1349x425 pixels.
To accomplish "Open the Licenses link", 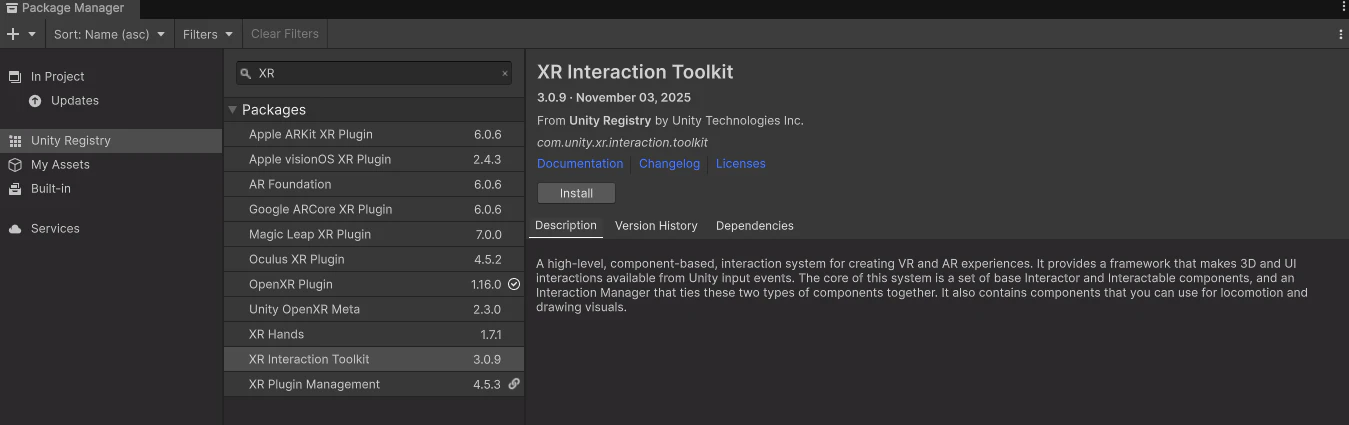I will 741,164.
